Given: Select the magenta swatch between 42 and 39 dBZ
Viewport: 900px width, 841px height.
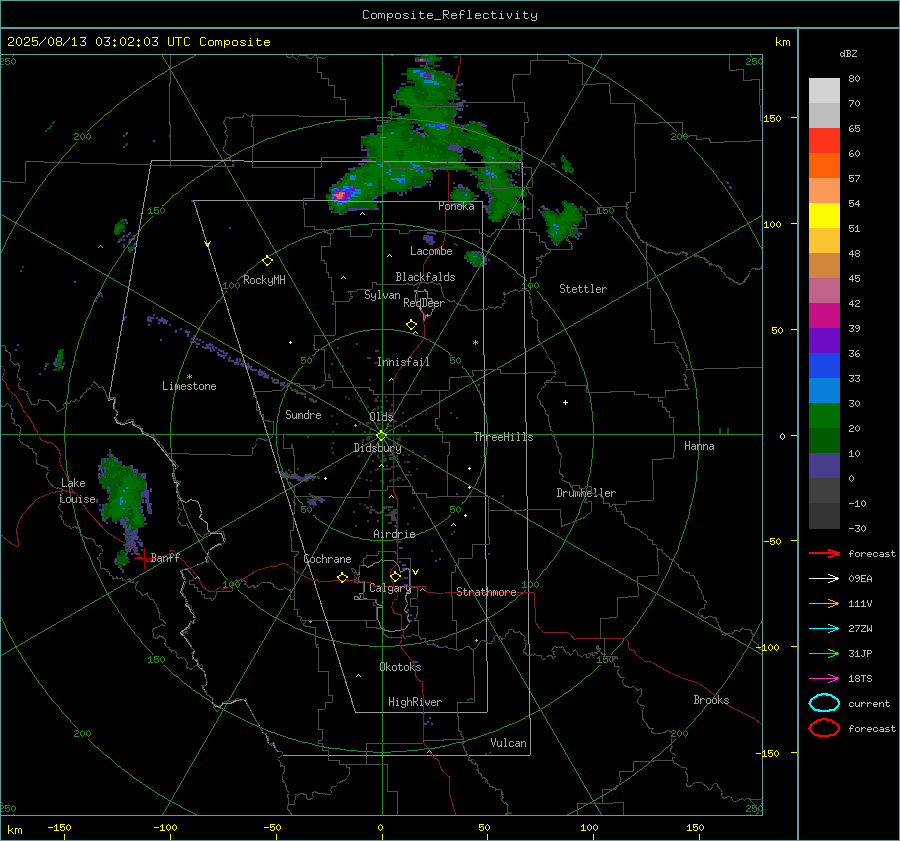Looking at the screenshot, I should point(824,316).
